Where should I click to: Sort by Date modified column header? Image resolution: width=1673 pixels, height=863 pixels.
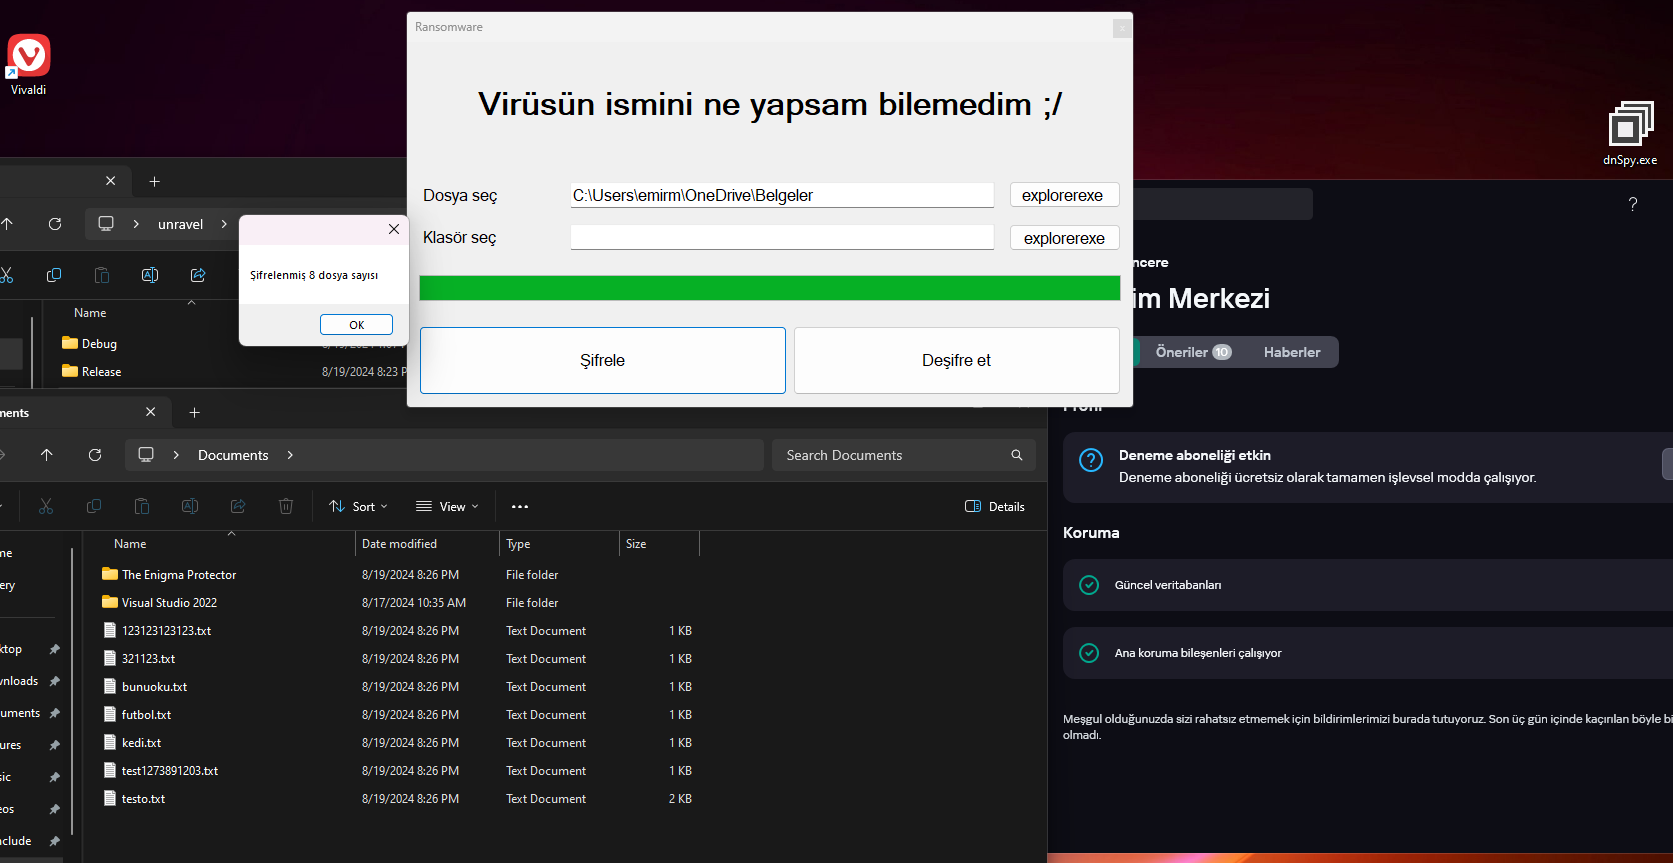(399, 544)
